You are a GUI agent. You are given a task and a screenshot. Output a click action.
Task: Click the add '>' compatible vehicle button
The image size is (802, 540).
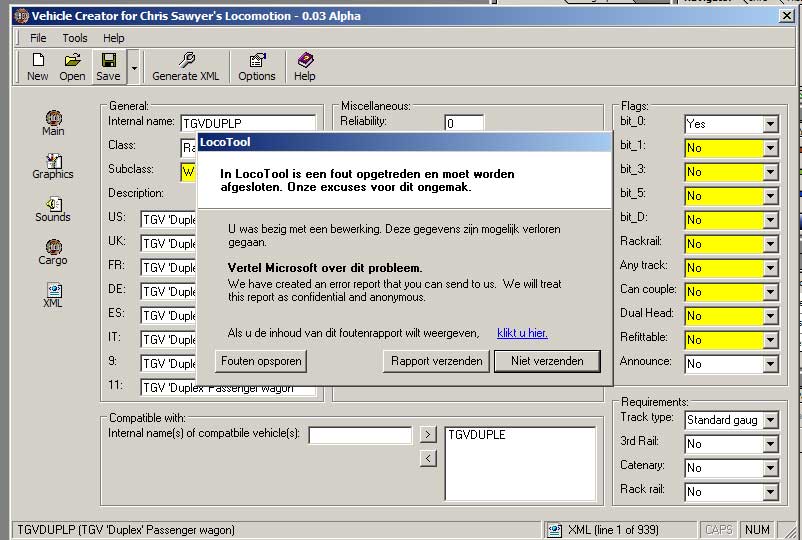[428, 435]
